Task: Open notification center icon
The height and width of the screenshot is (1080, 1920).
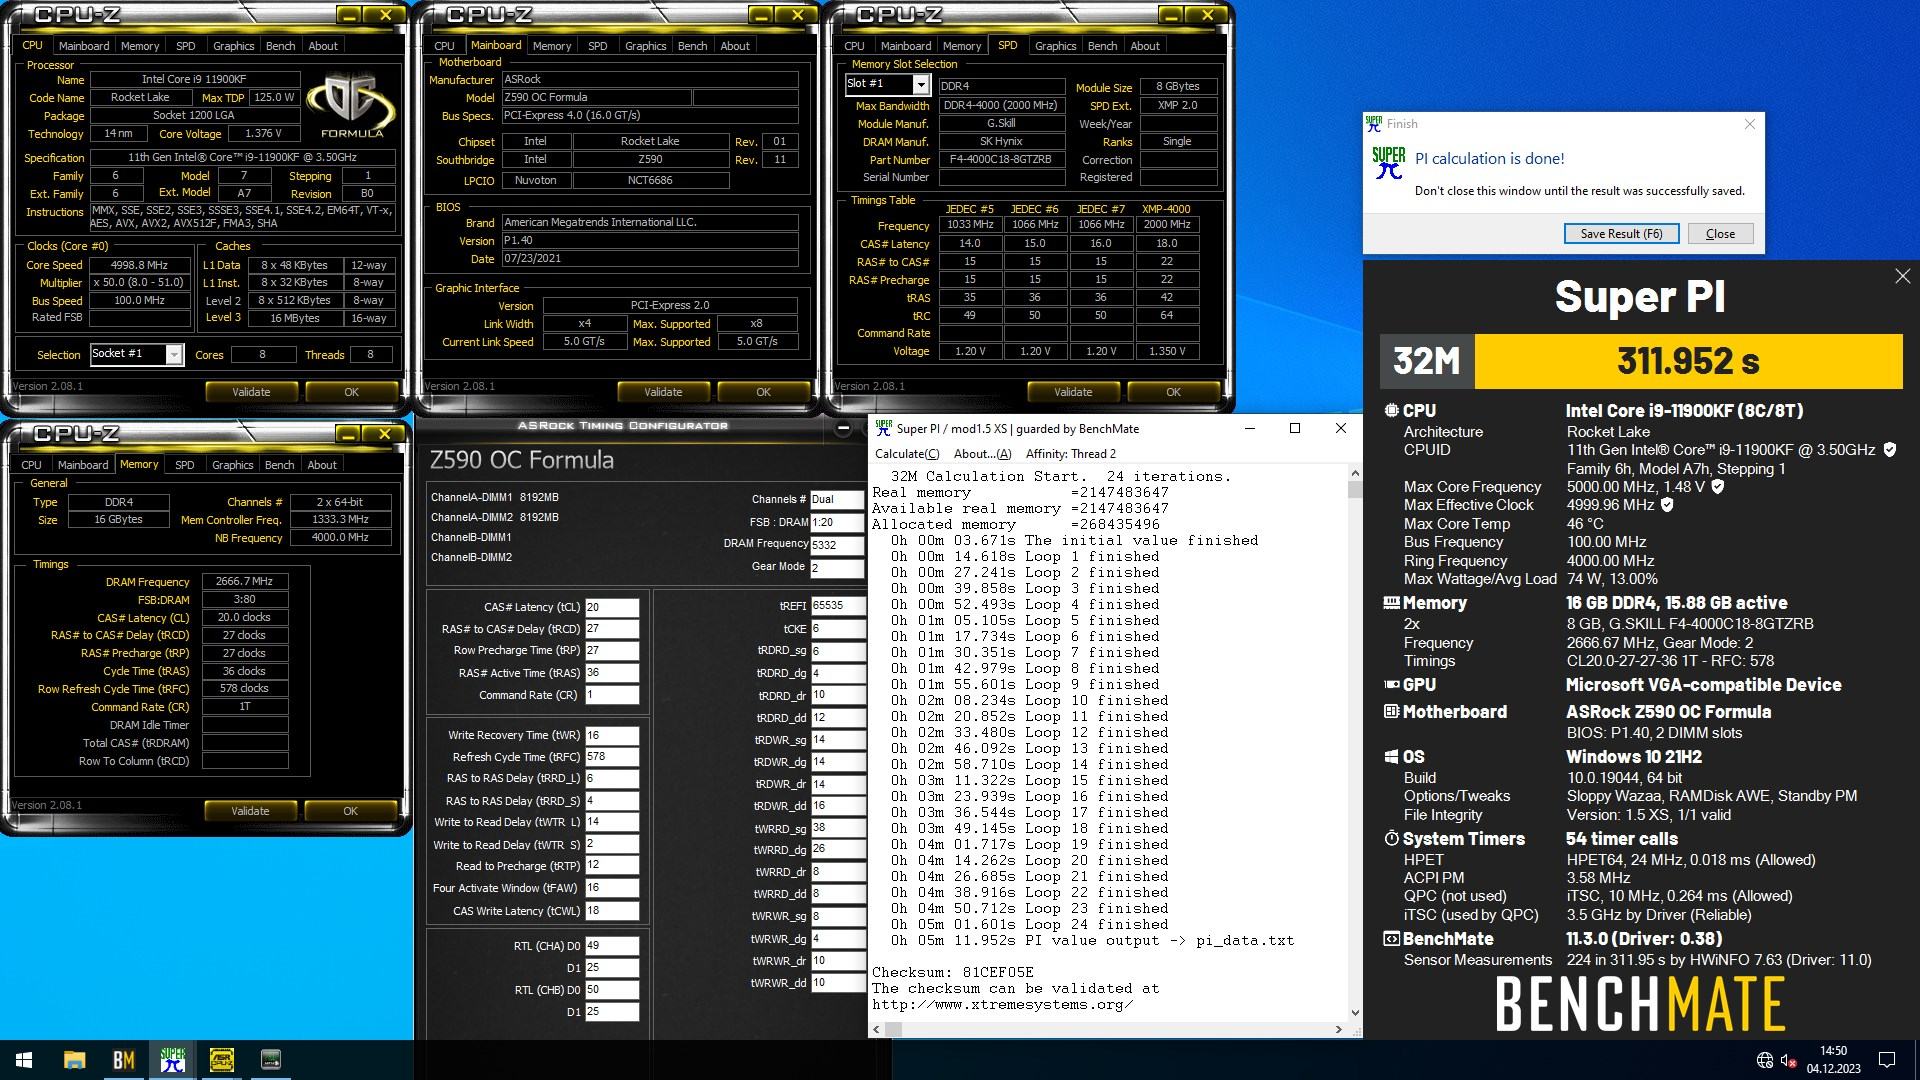Action: (1887, 1060)
